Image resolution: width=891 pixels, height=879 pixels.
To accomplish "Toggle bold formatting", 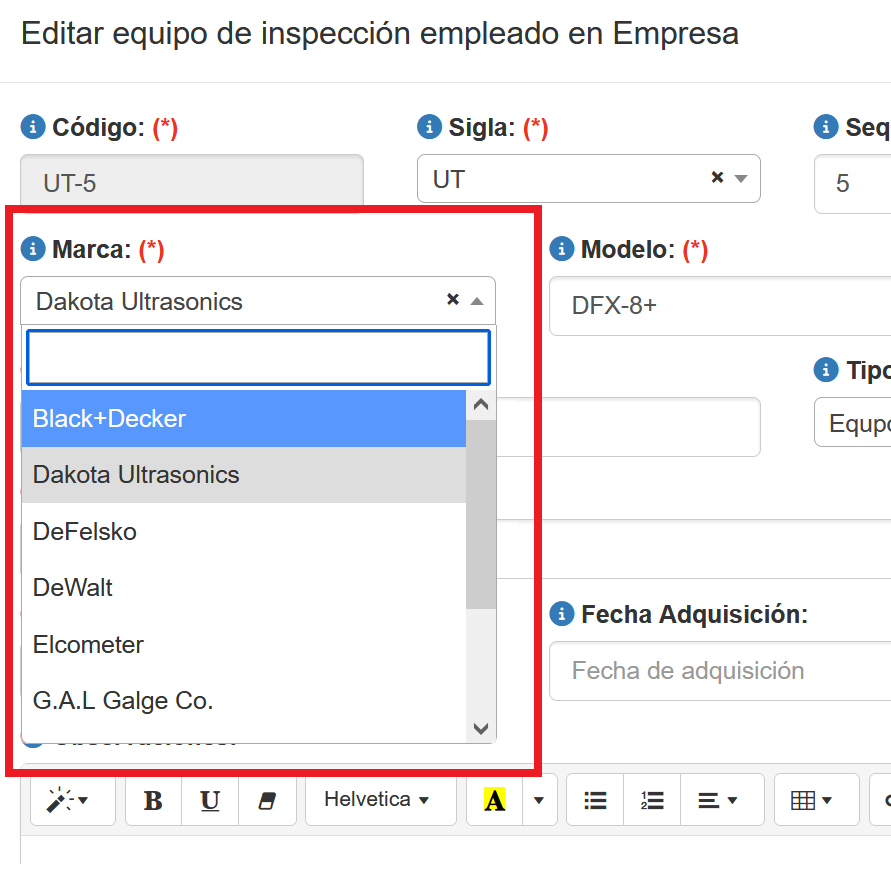I will click(x=153, y=800).
